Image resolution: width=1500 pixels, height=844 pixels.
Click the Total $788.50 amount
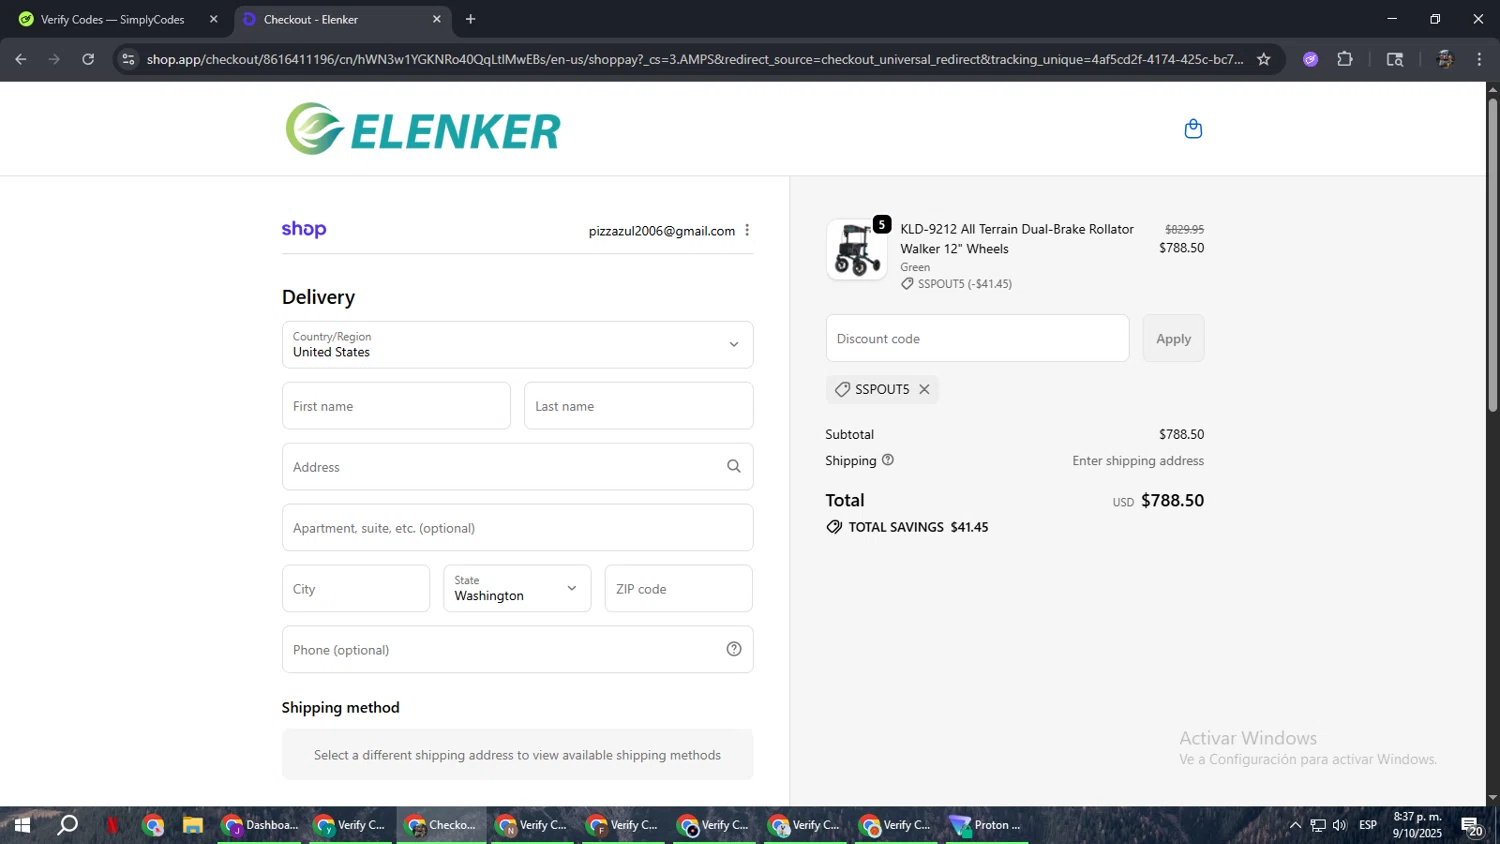click(x=1172, y=500)
